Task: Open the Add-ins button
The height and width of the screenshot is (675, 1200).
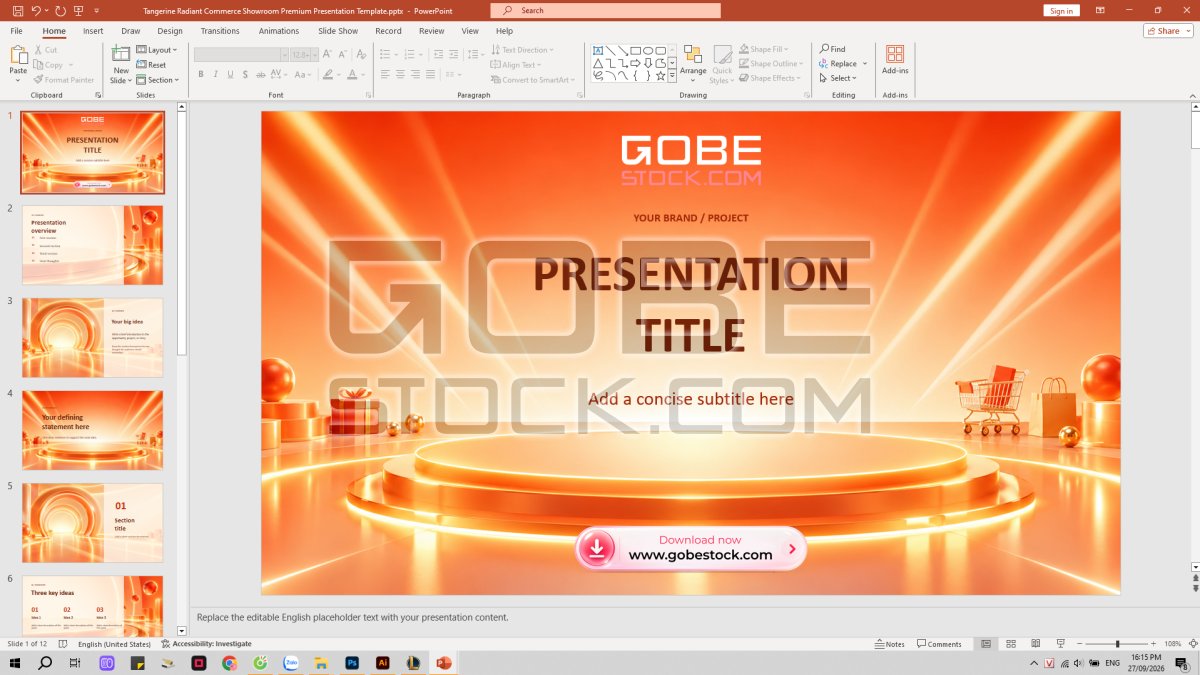Action: coord(895,60)
